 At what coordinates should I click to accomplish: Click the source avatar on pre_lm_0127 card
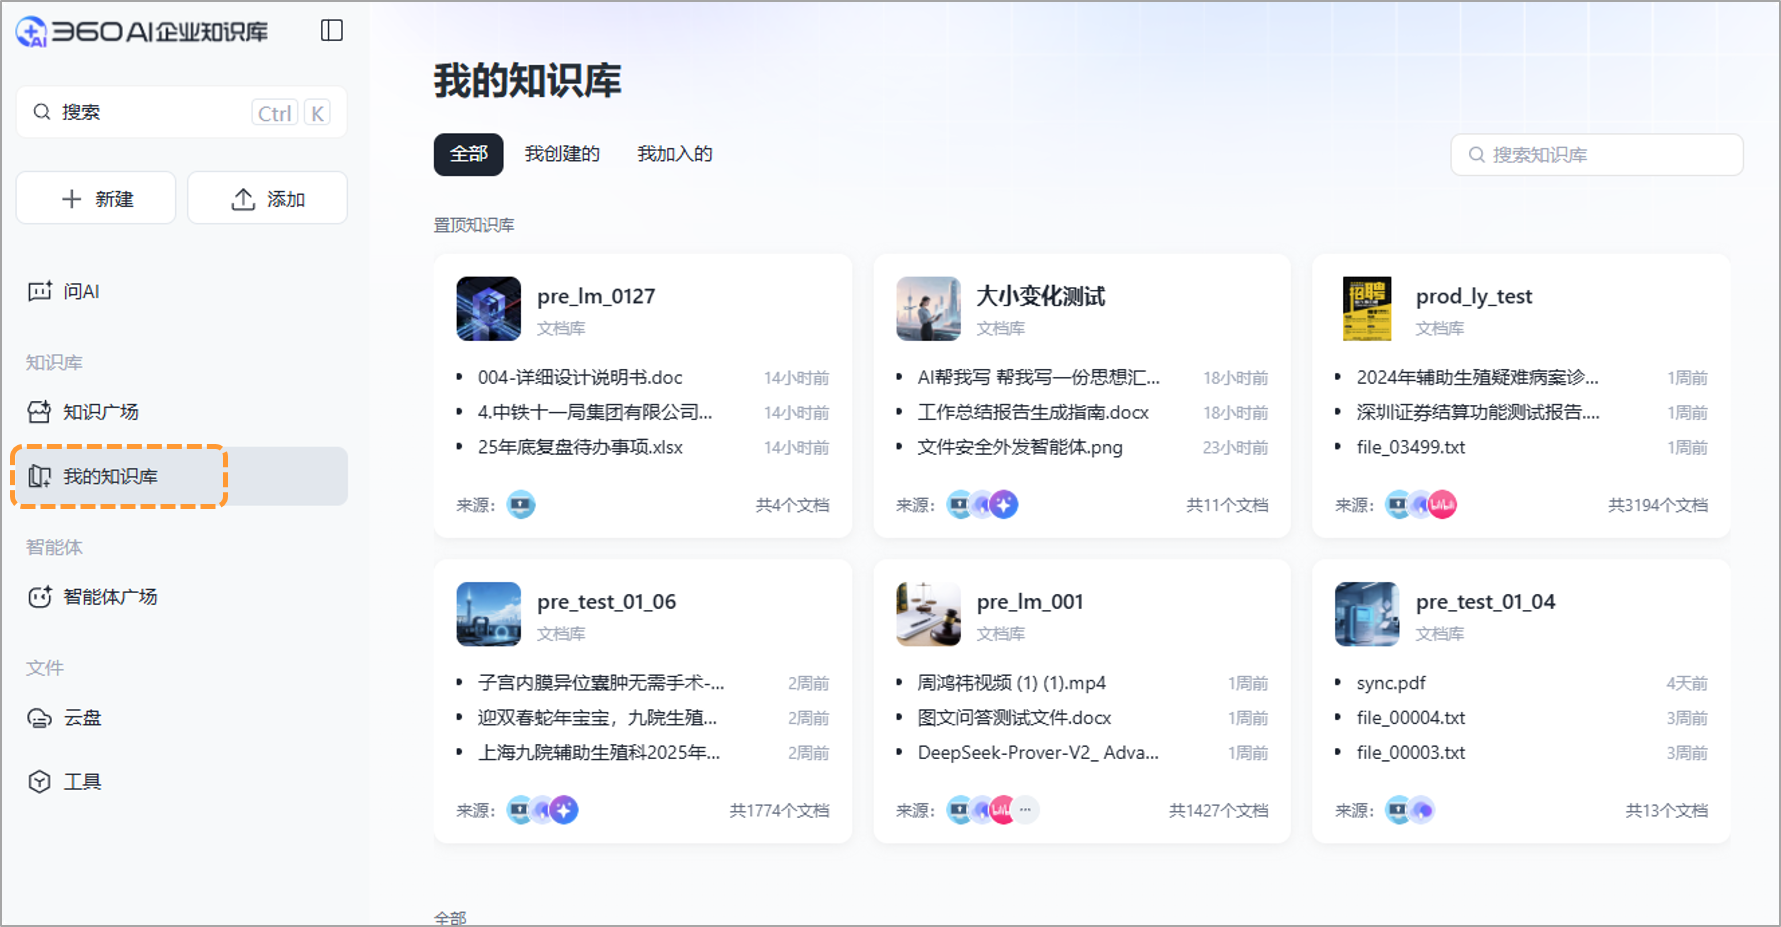coord(521,505)
